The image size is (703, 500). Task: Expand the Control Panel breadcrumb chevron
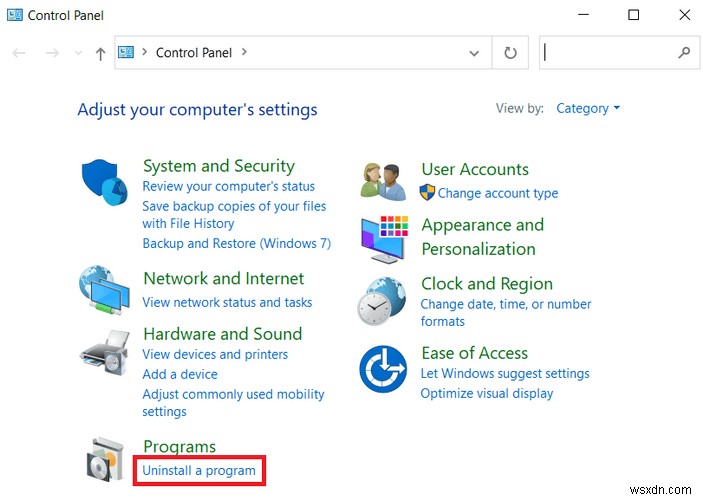[x=244, y=53]
